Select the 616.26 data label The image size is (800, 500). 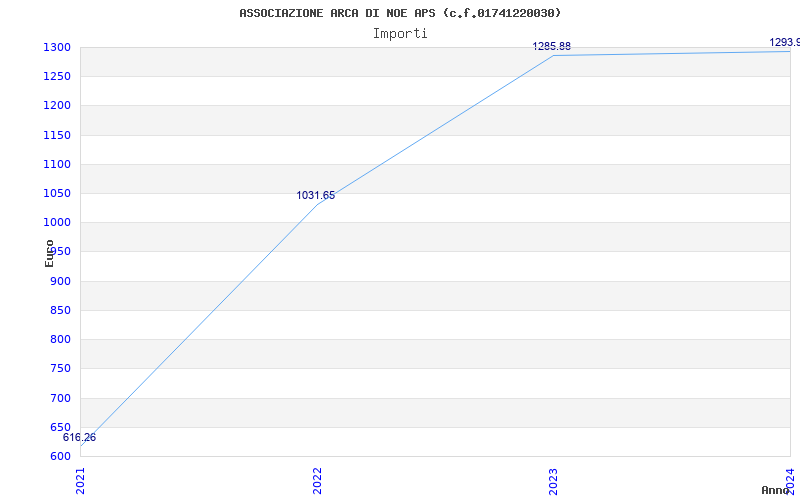click(79, 438)
